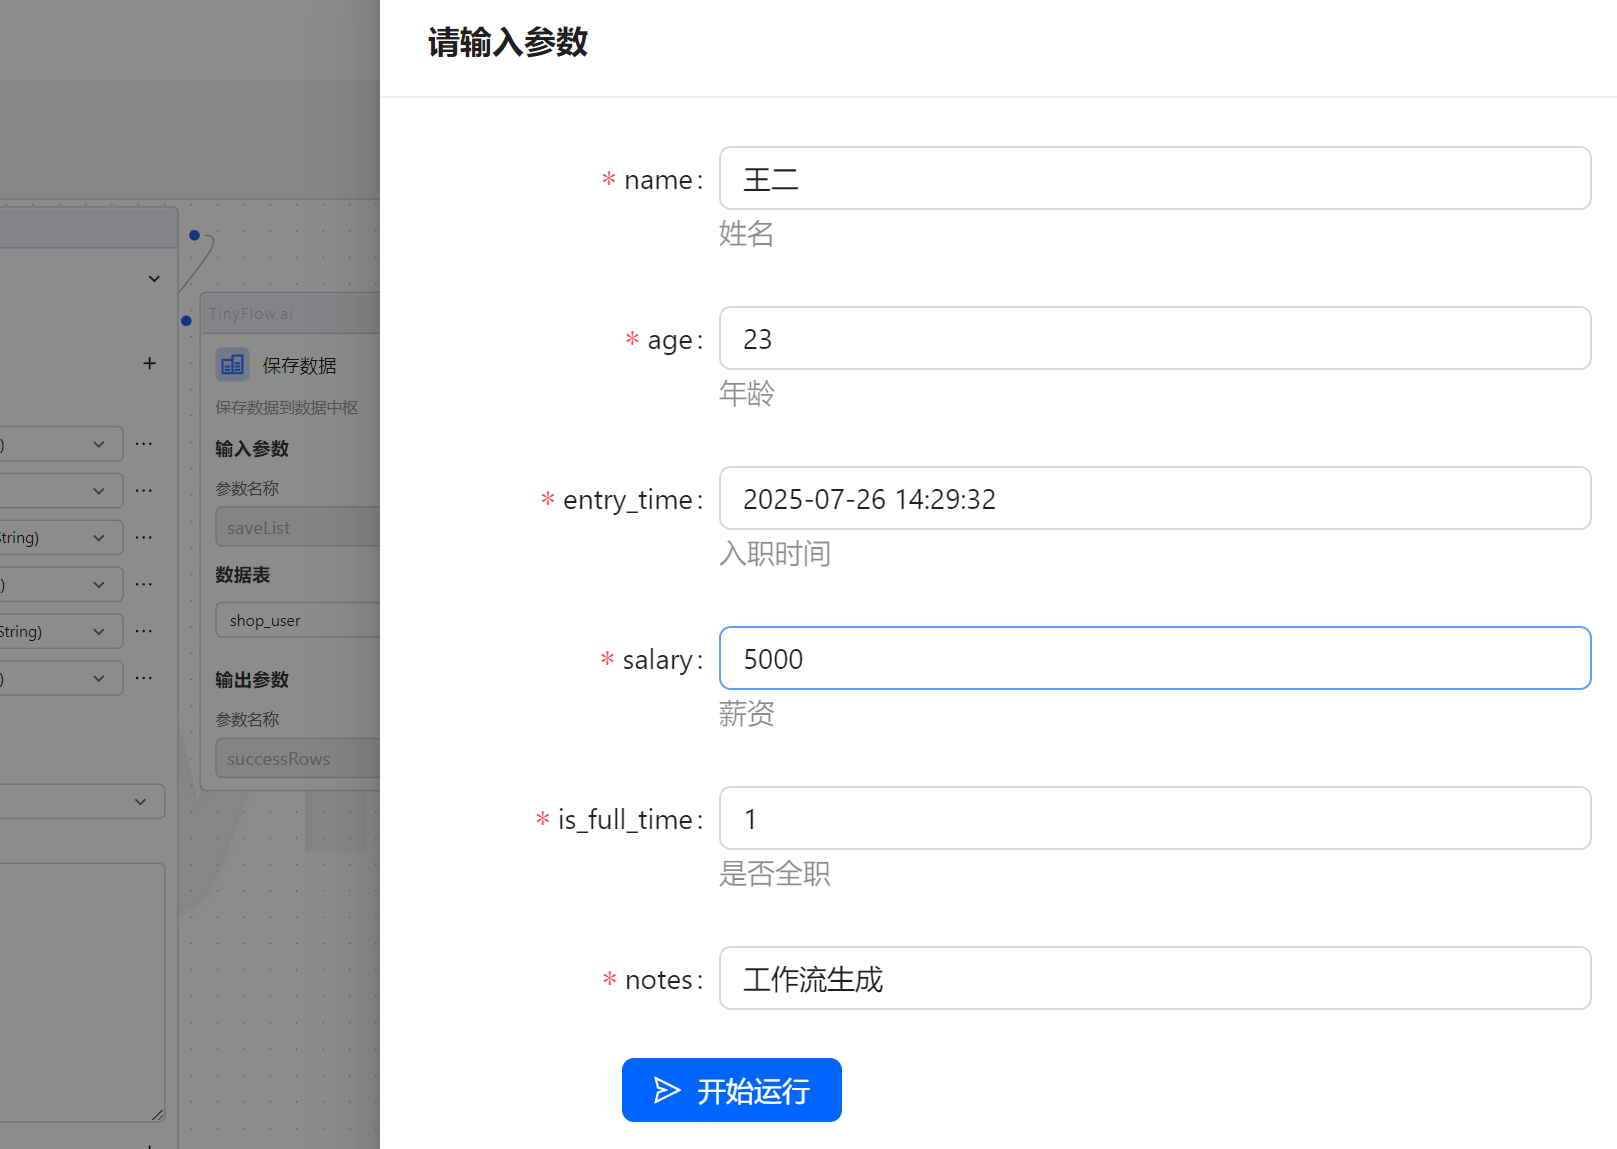
Task: Click the age input field
Action: 1154,339
